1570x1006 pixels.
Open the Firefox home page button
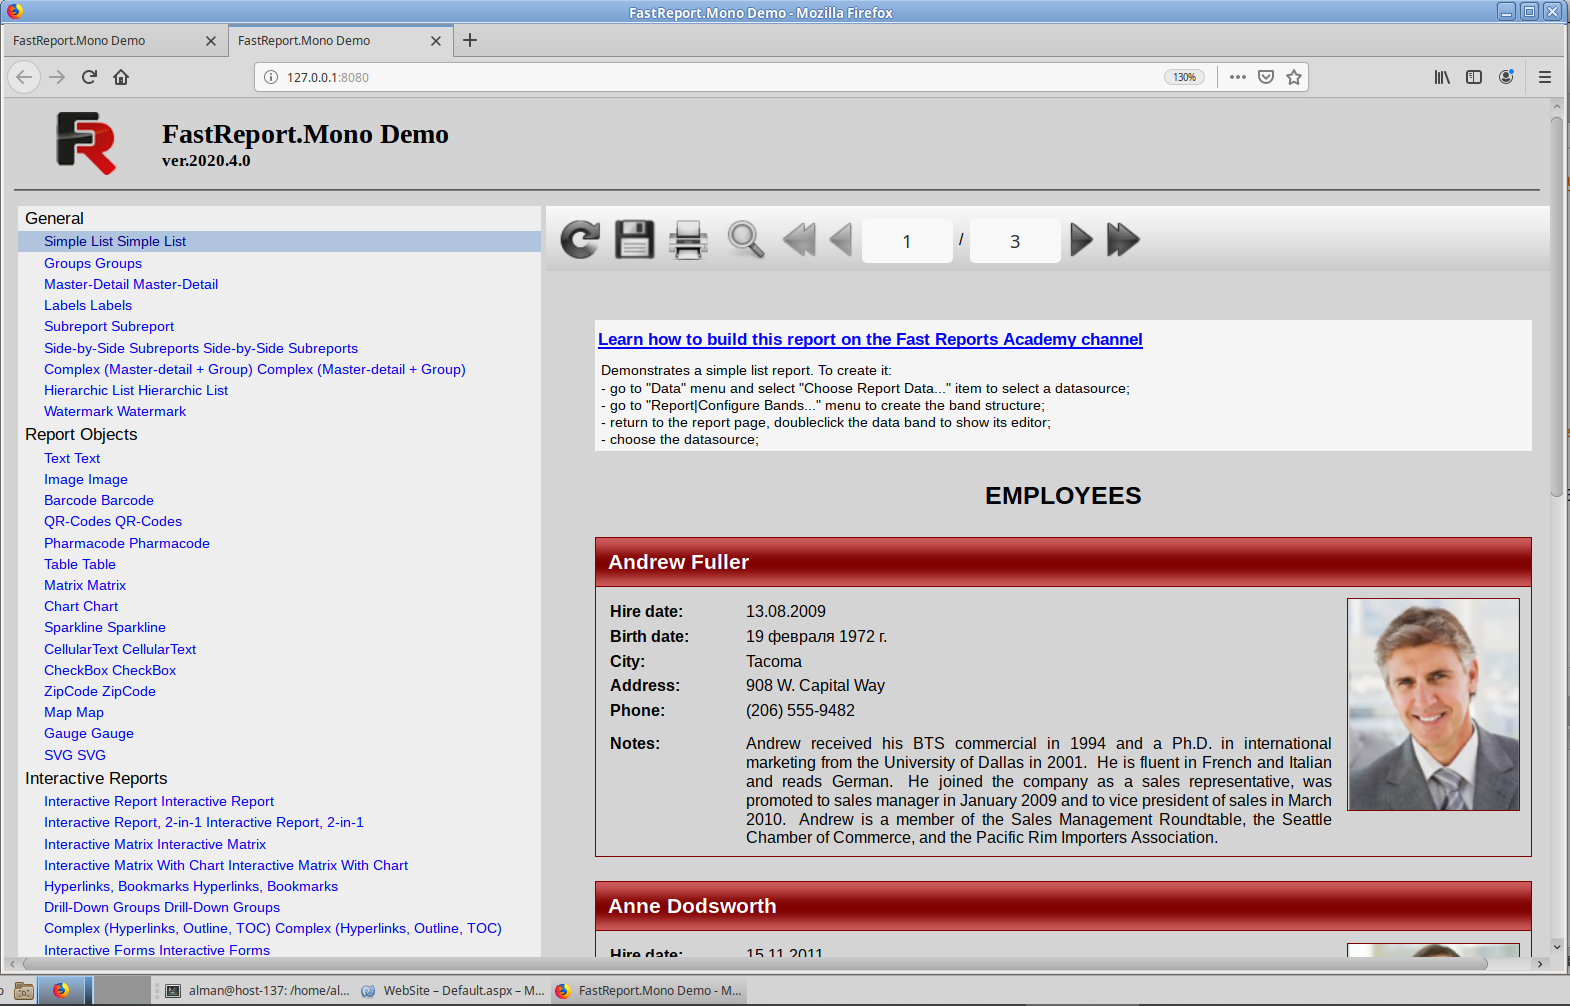point(121,77)
